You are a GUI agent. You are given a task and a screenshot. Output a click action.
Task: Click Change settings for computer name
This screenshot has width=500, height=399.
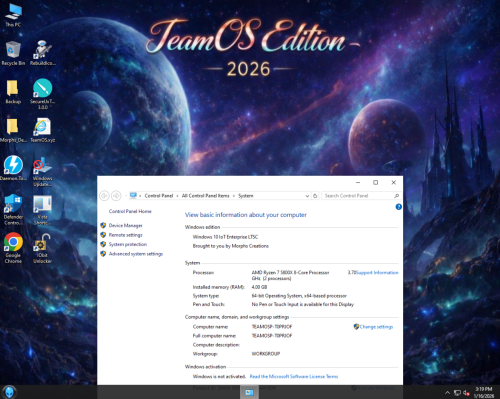pyautogui.click(x=376, y=327)
